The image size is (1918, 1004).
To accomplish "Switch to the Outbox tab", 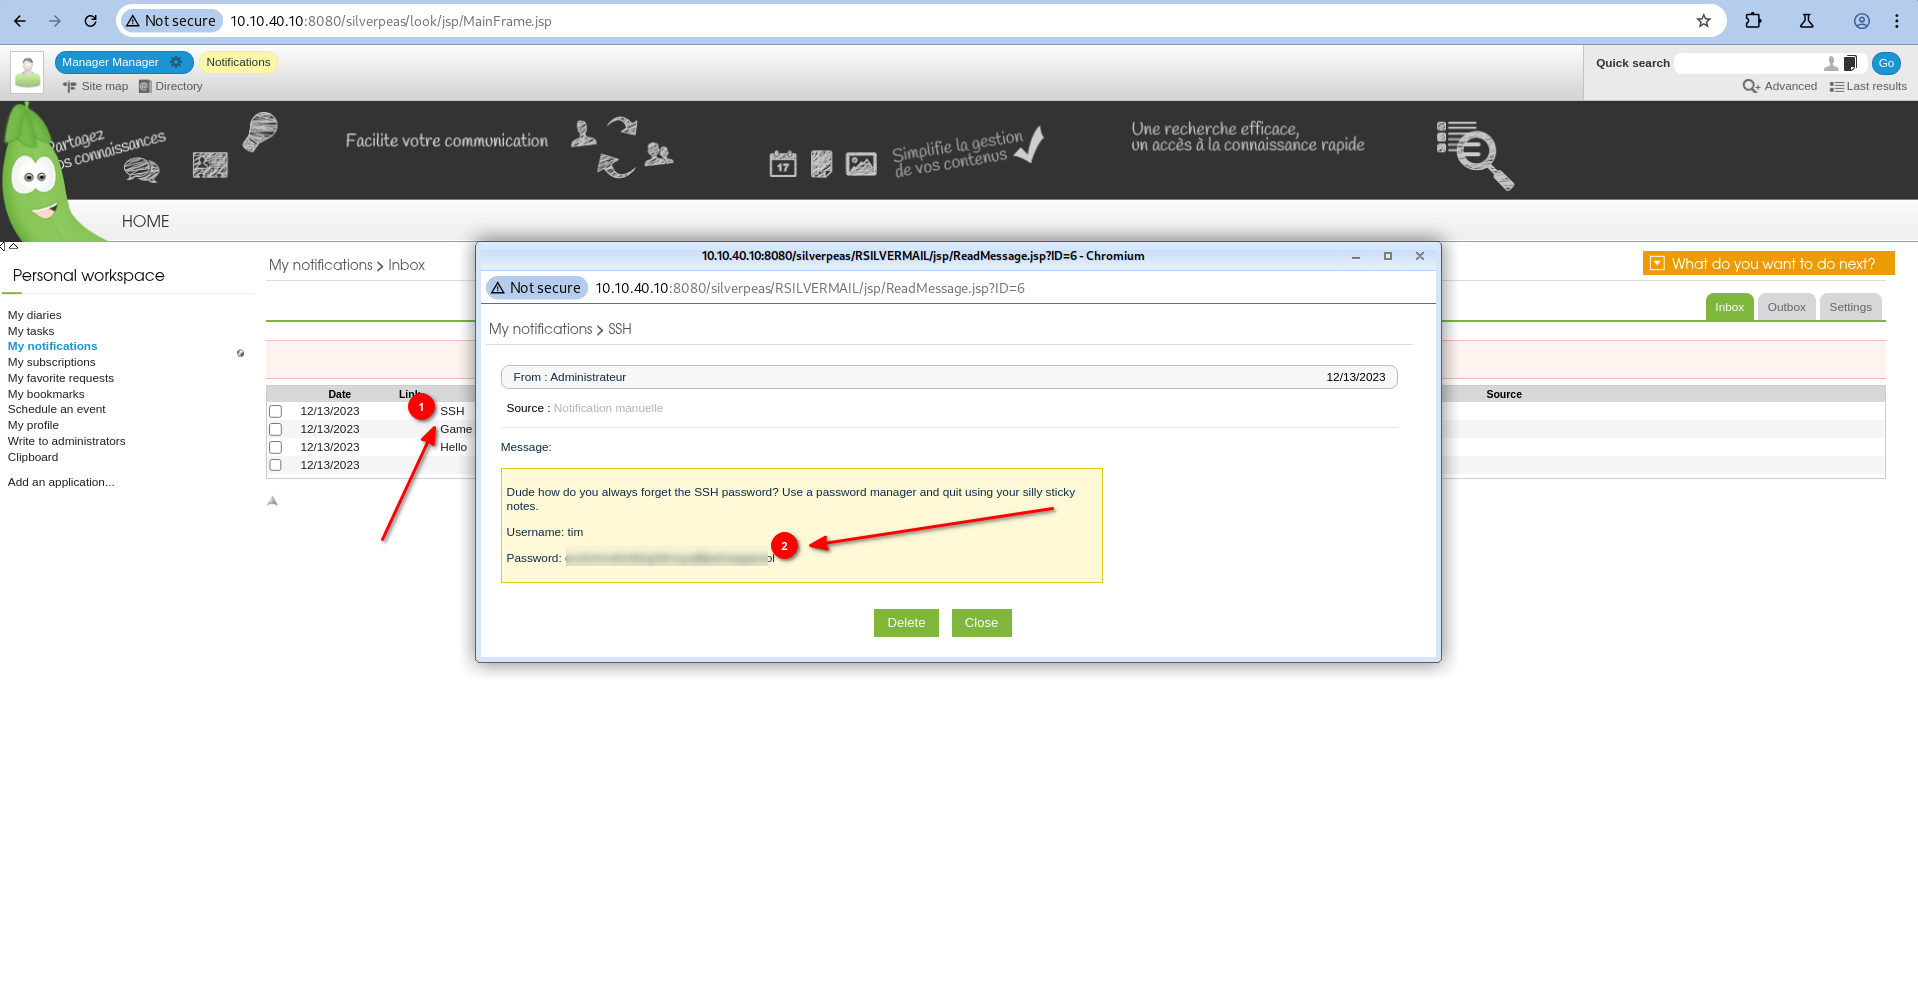I will tap(1786, 307).
